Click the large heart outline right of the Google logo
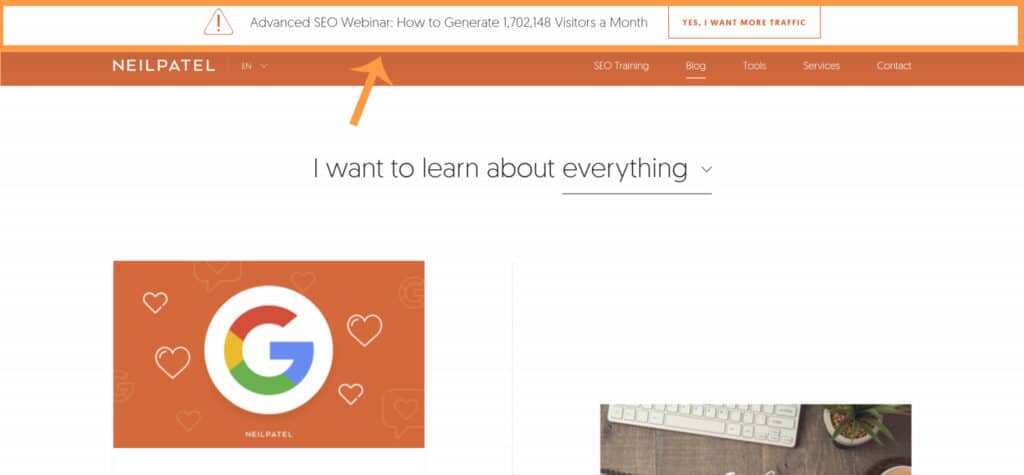The height and width of the screenshot is (475, 1024). [364, 328]
